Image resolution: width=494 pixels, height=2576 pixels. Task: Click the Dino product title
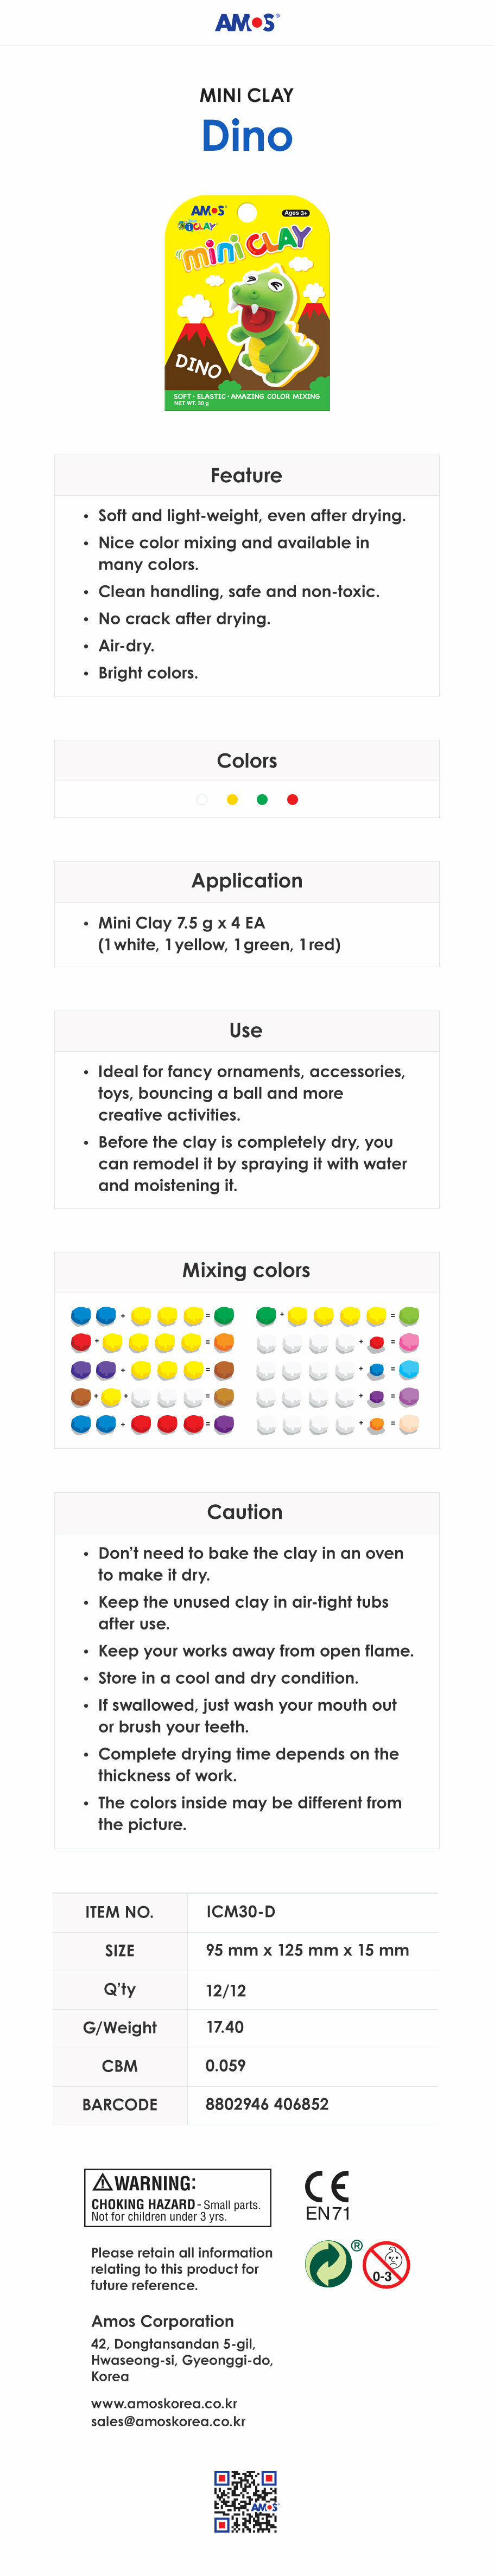point(247,136)
